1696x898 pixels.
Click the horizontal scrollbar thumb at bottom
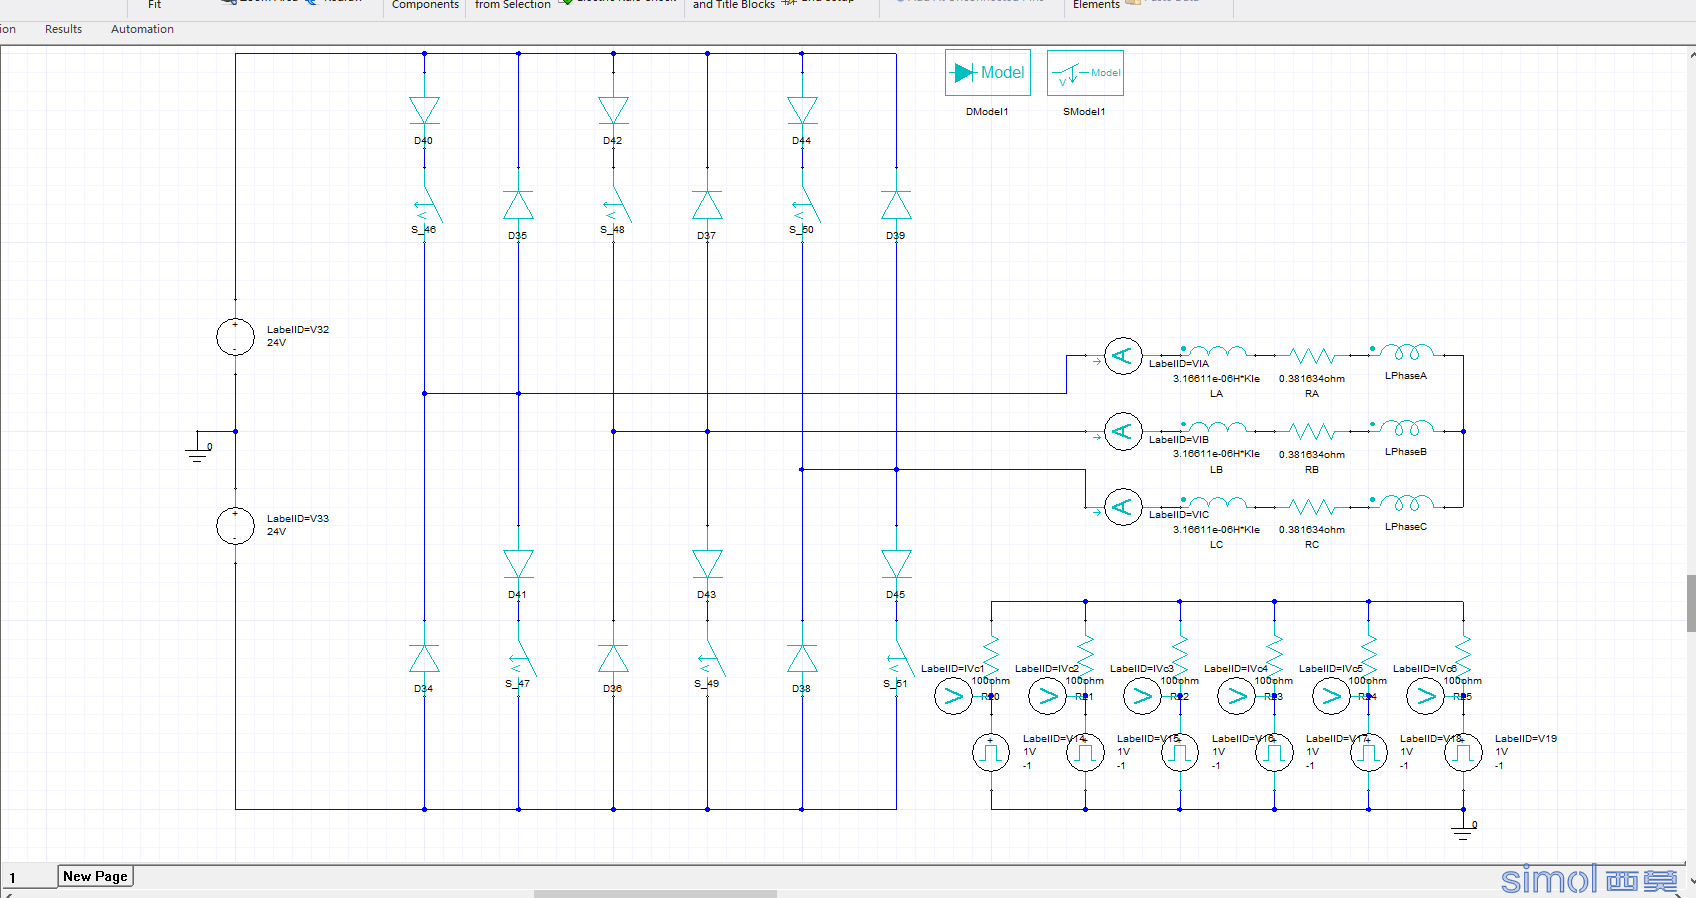(x=655, y=894)
